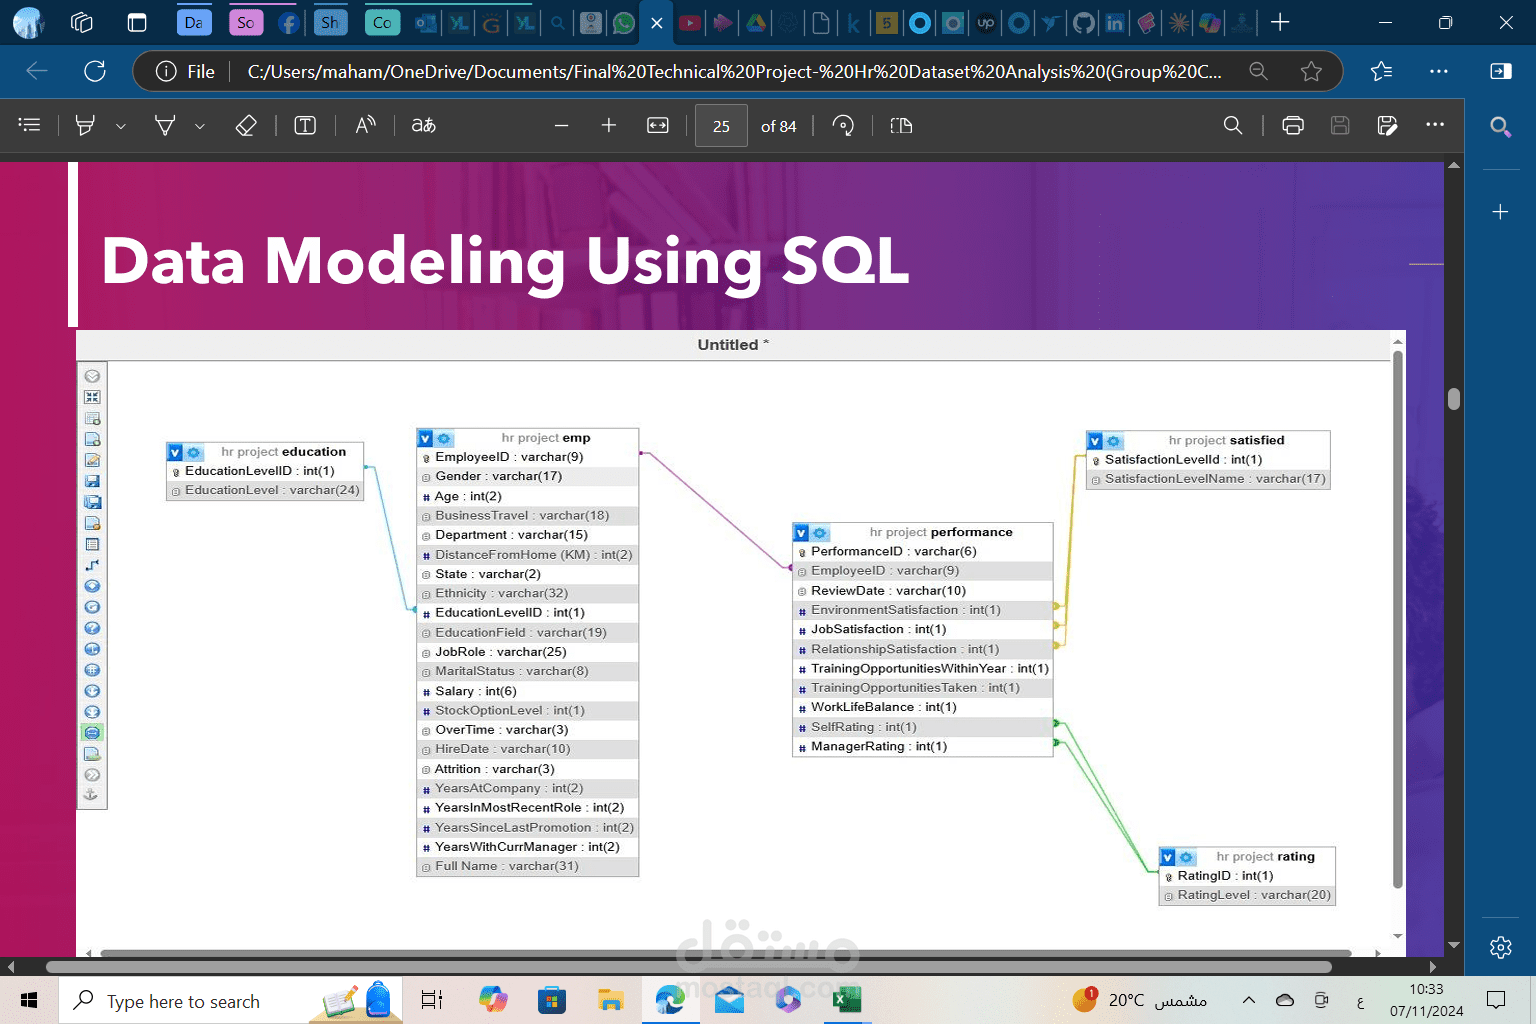Open the sidebar Search icon
1536x1024 pixels.
[1500, 126]
